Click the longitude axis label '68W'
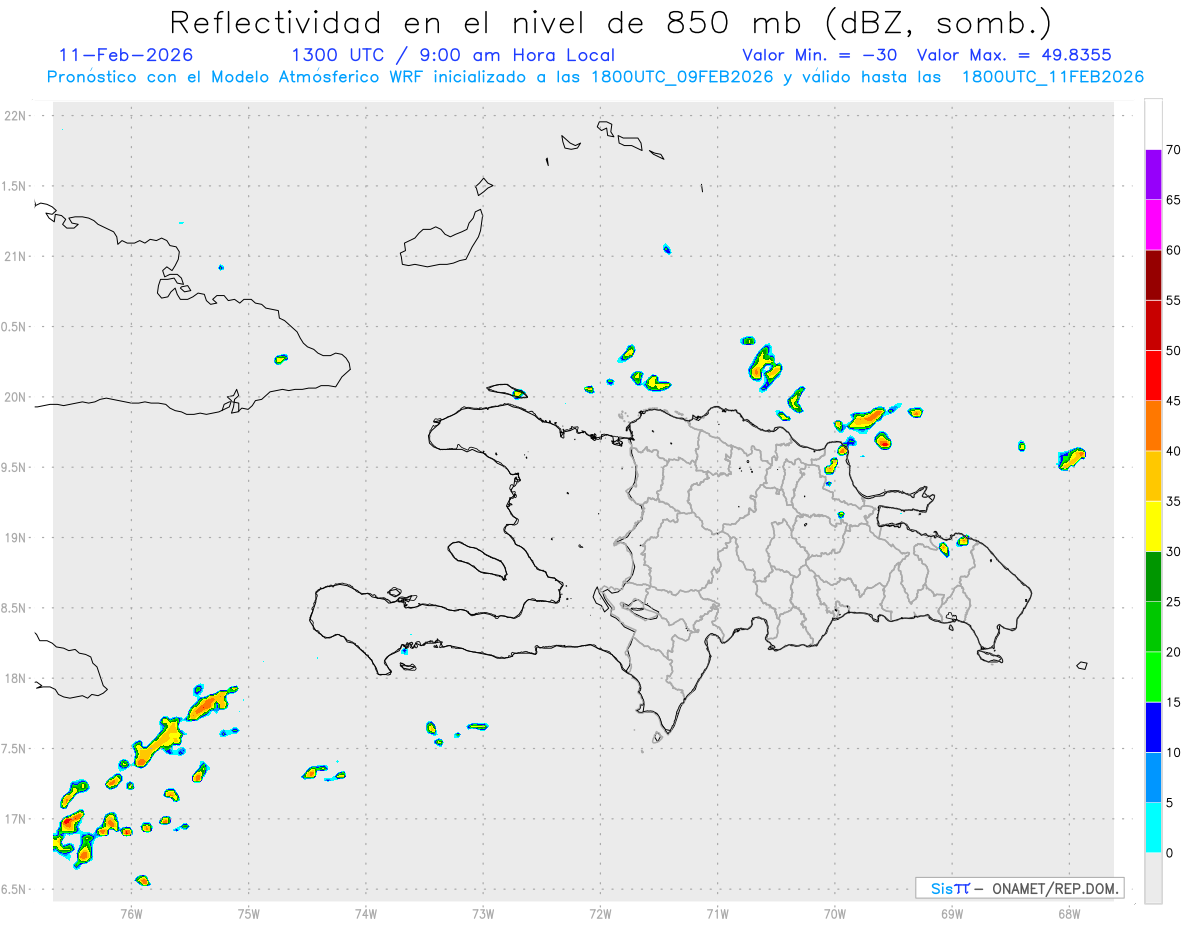This screenshot has width=1200, height=927. tap(1069, 912)
